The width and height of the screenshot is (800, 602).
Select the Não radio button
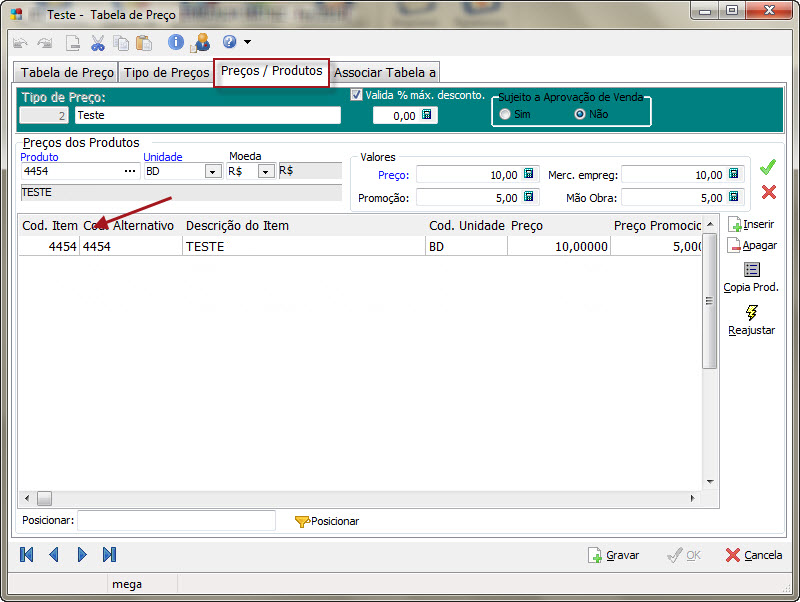(579, 114)
